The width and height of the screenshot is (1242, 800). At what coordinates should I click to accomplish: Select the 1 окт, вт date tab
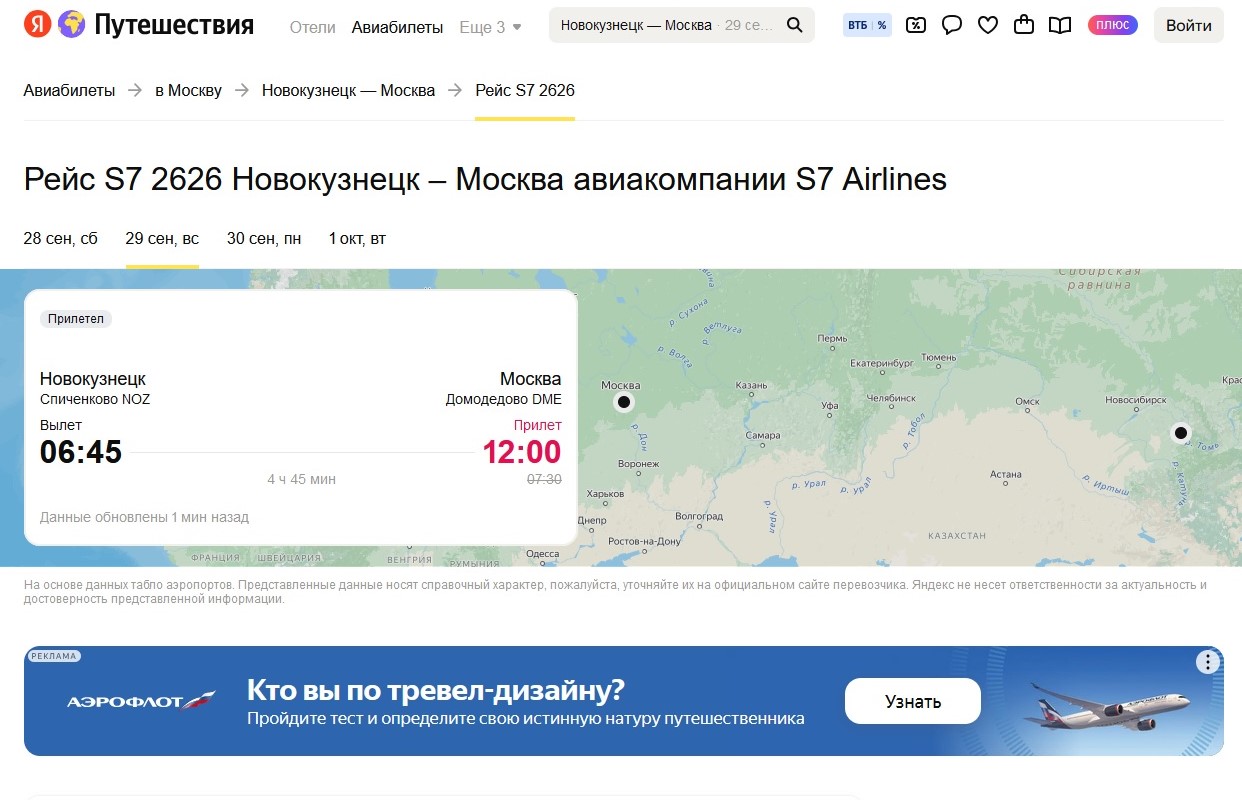click(357, 239)
